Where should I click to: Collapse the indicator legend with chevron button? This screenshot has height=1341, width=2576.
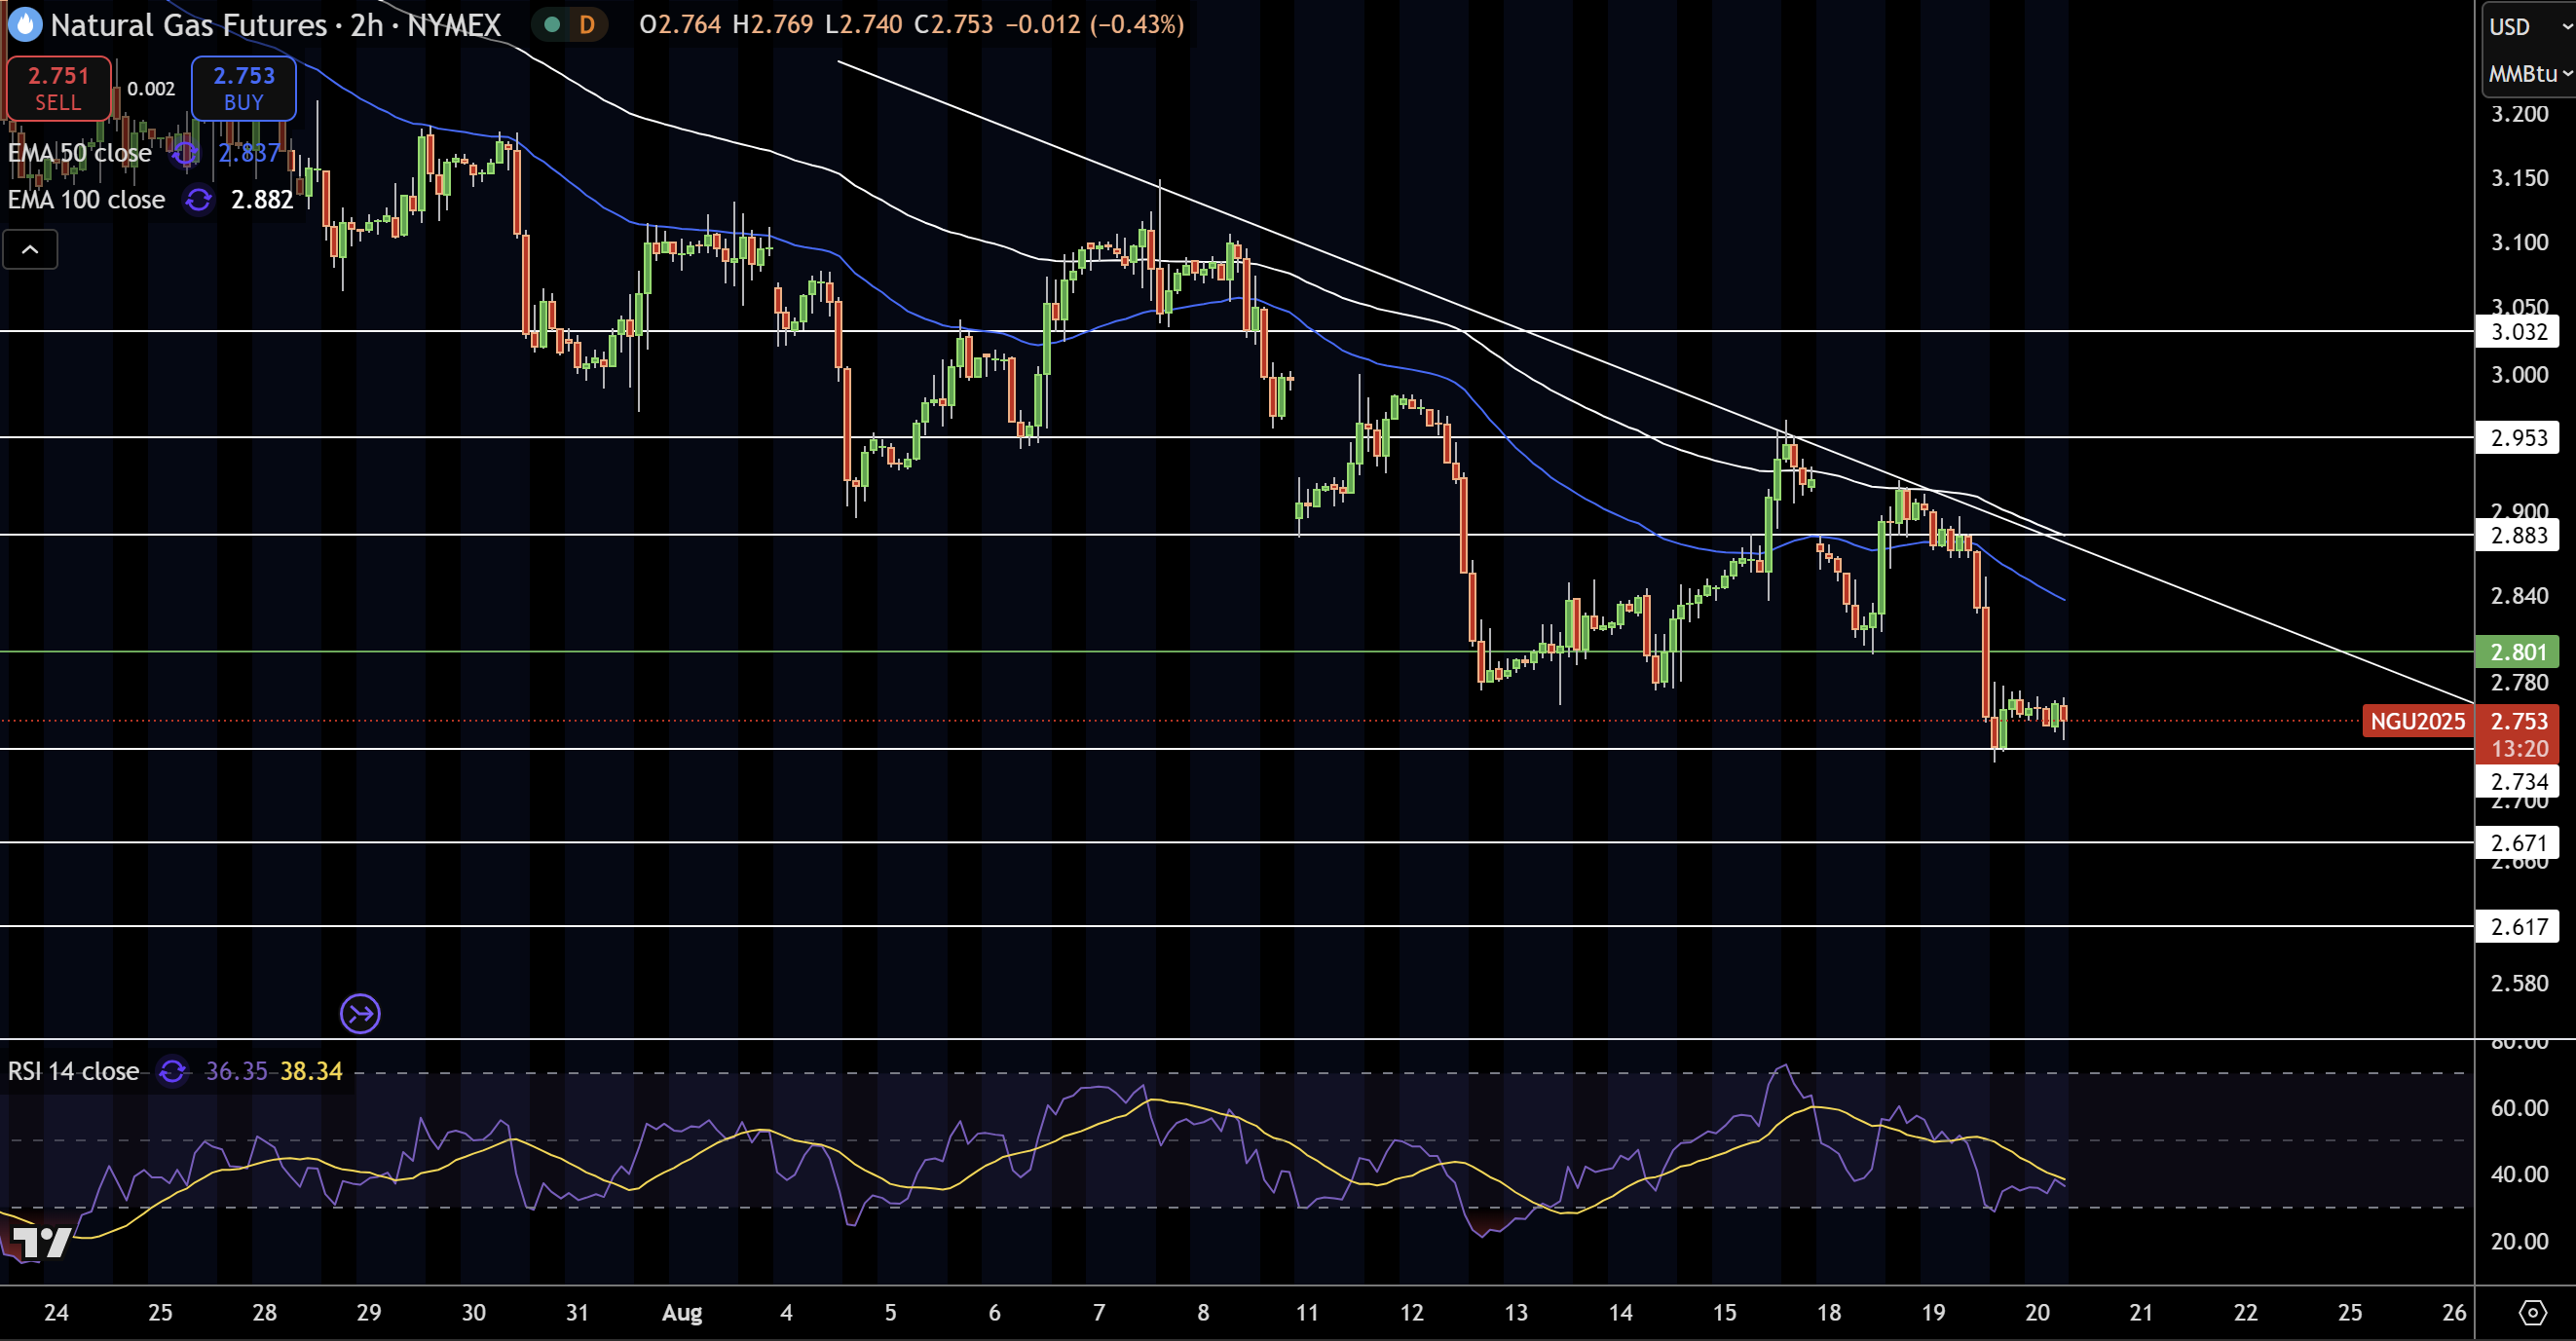click(x=30, y=249)
